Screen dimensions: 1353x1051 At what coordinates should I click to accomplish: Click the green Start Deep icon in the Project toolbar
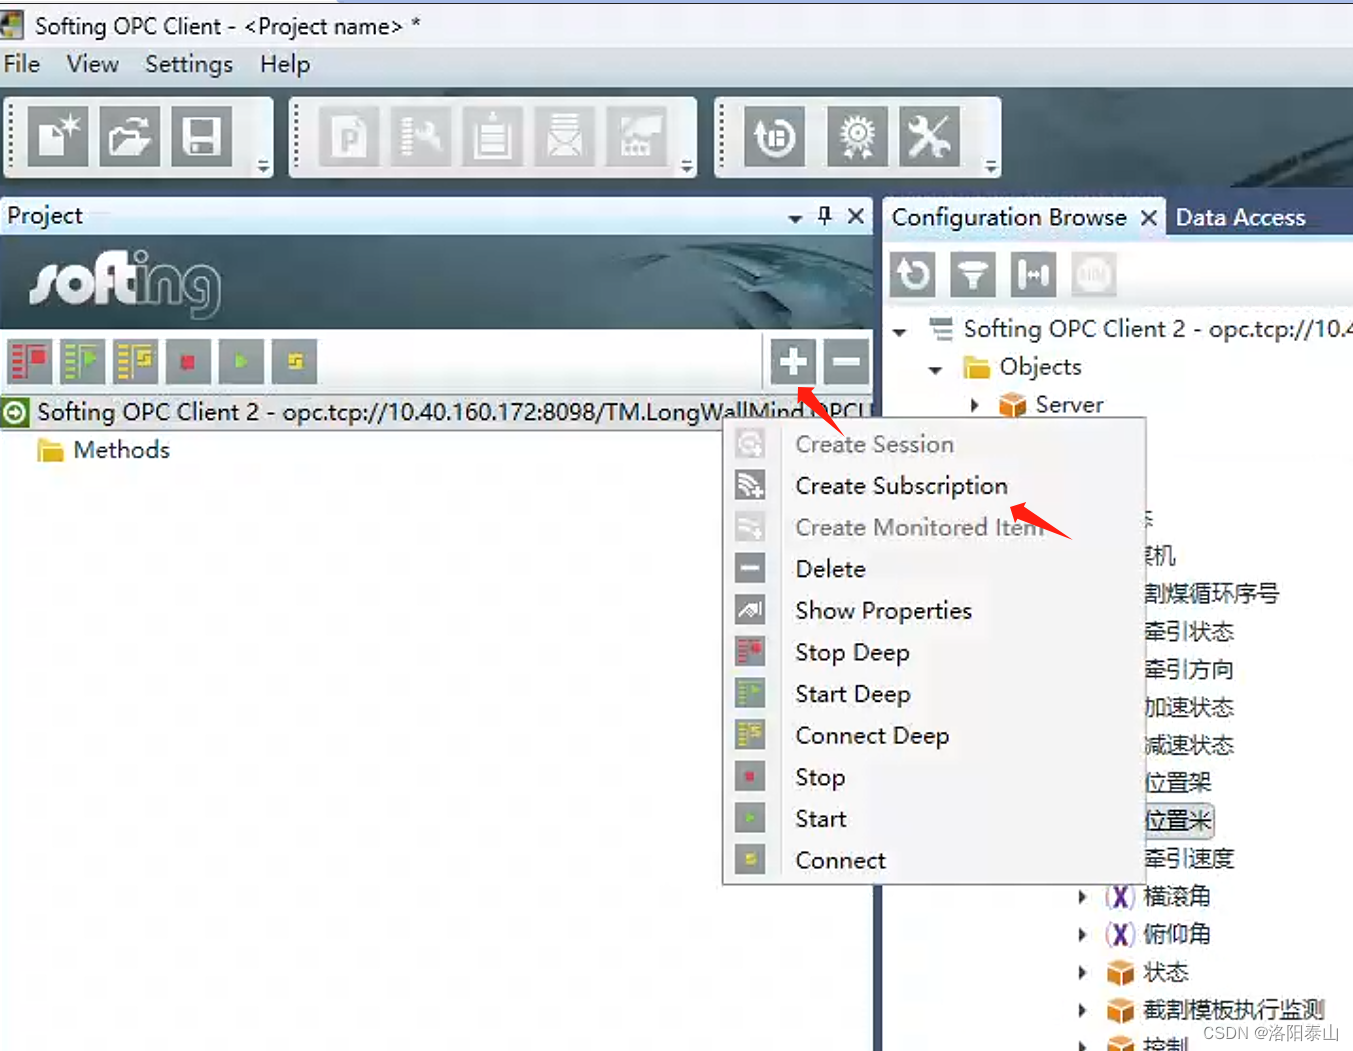83,361
